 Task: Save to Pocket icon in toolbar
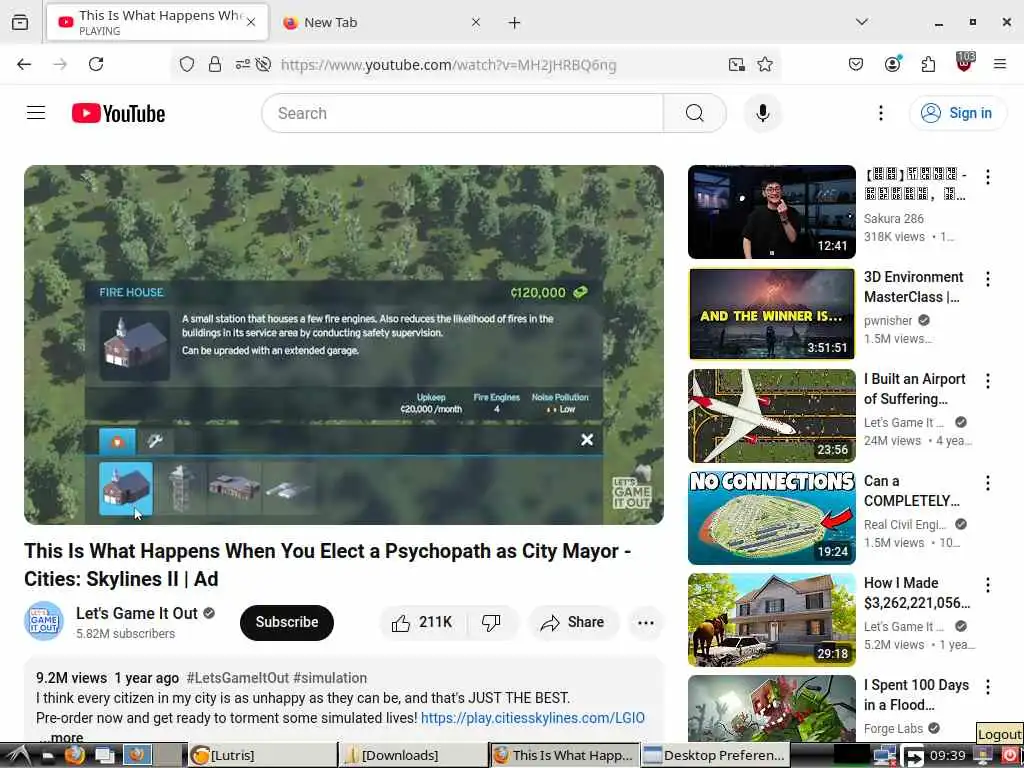click(856, 64)
